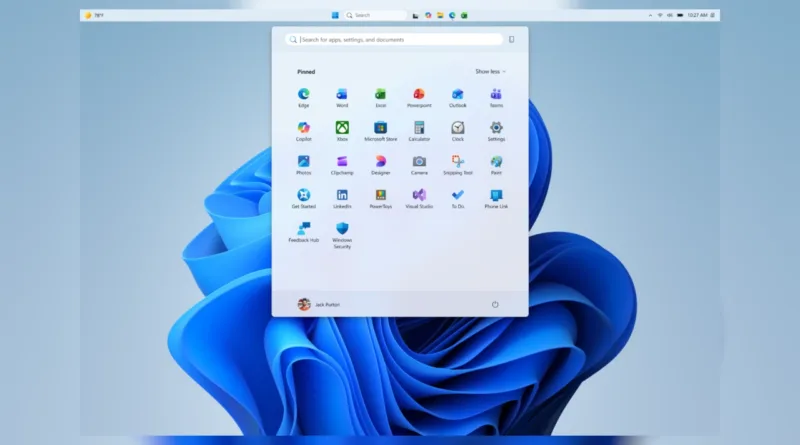Launch Word from the pinned apps
The image size is (800, 445).
click(342, 97)
